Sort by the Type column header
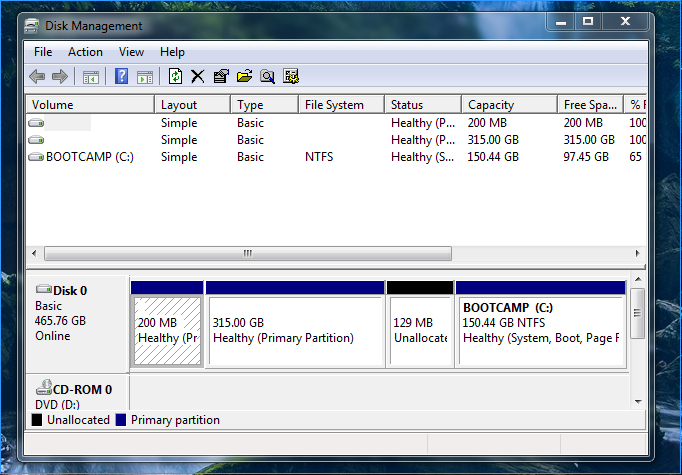682x475 pixels. tap(264, 105)
